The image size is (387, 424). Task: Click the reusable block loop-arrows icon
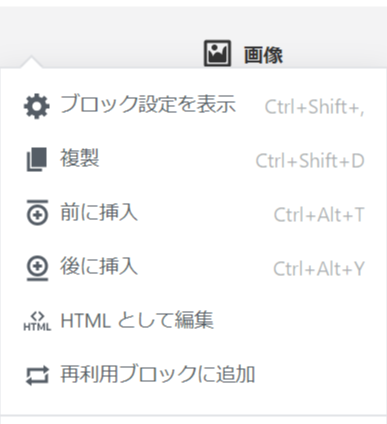coord(37,375)
